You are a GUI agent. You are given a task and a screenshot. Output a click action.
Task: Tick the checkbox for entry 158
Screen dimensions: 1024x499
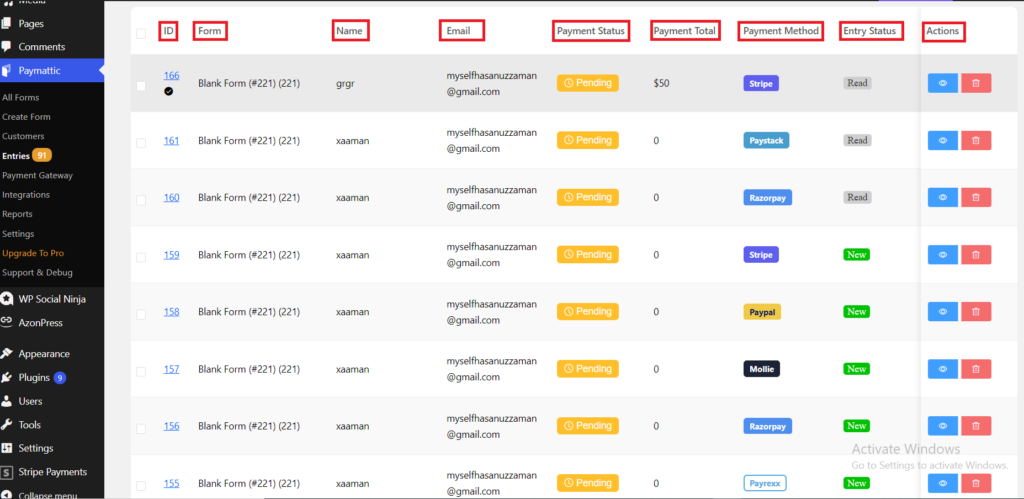coord(141,314)
